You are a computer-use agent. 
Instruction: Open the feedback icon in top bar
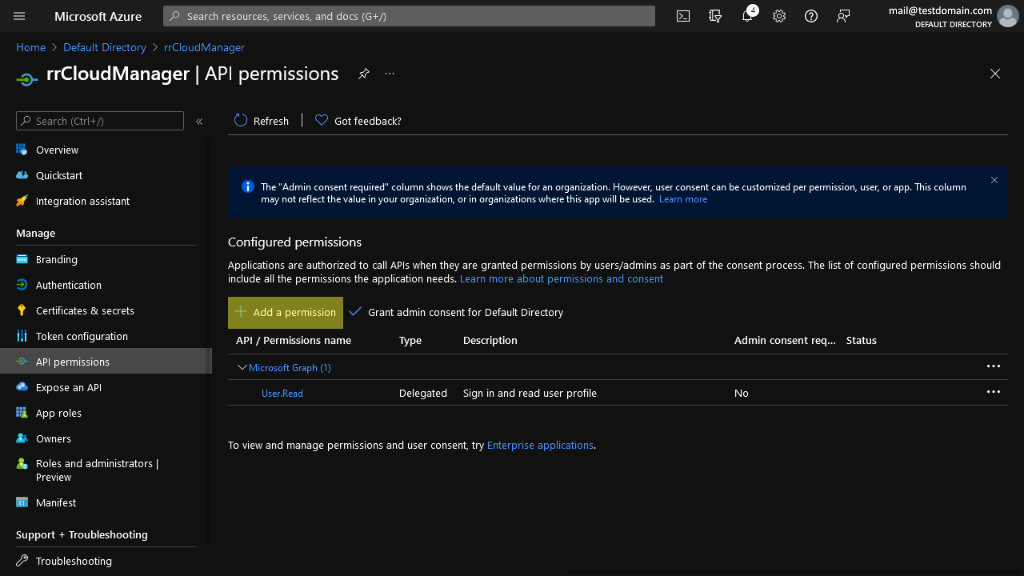coord(843,16)
